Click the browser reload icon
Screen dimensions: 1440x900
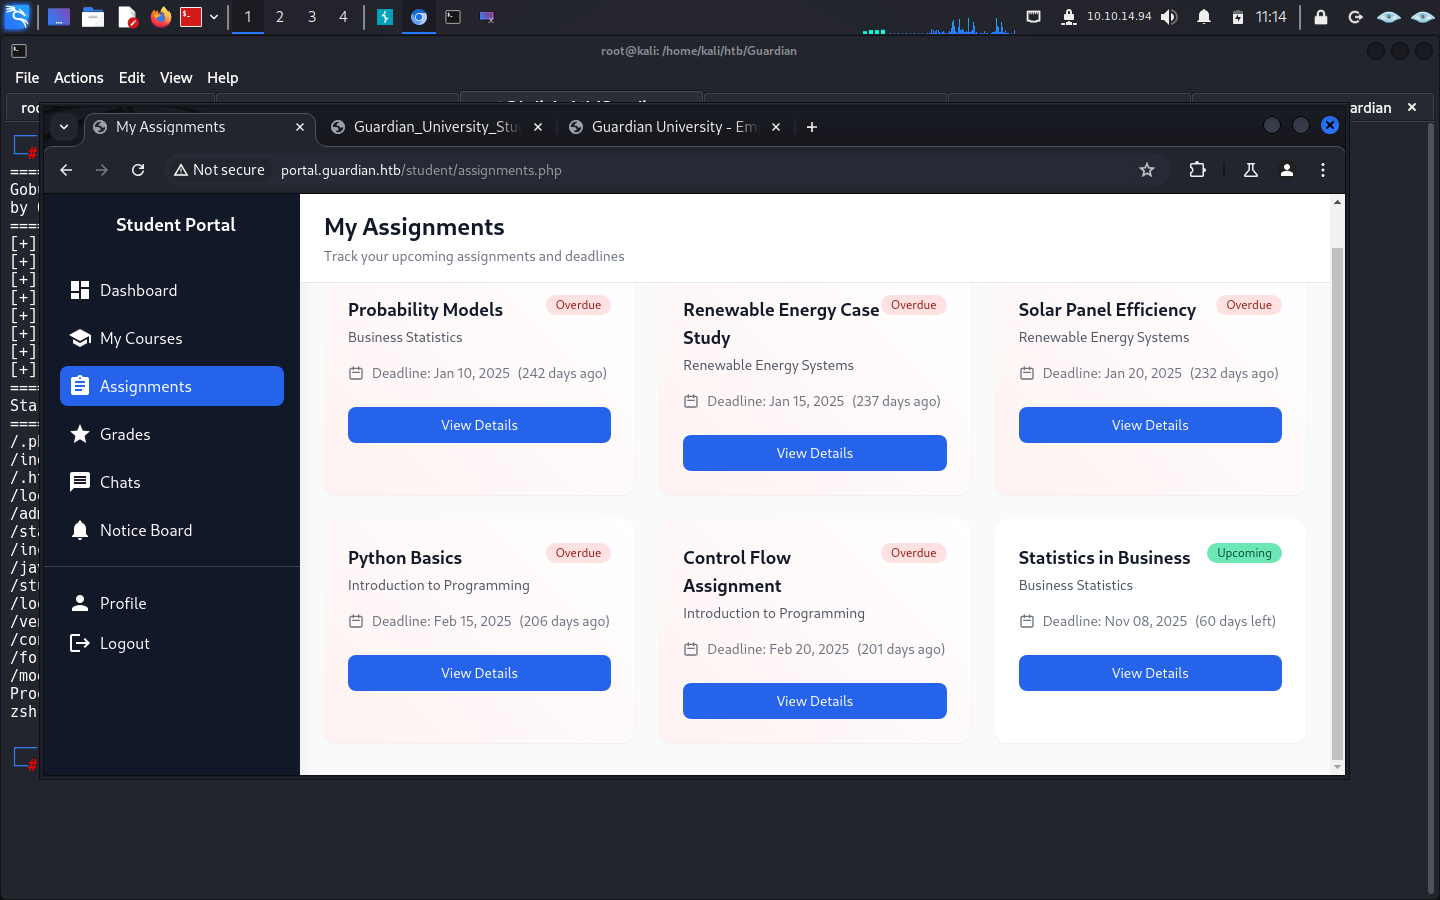pyautogui.click(x=138, y=170)
